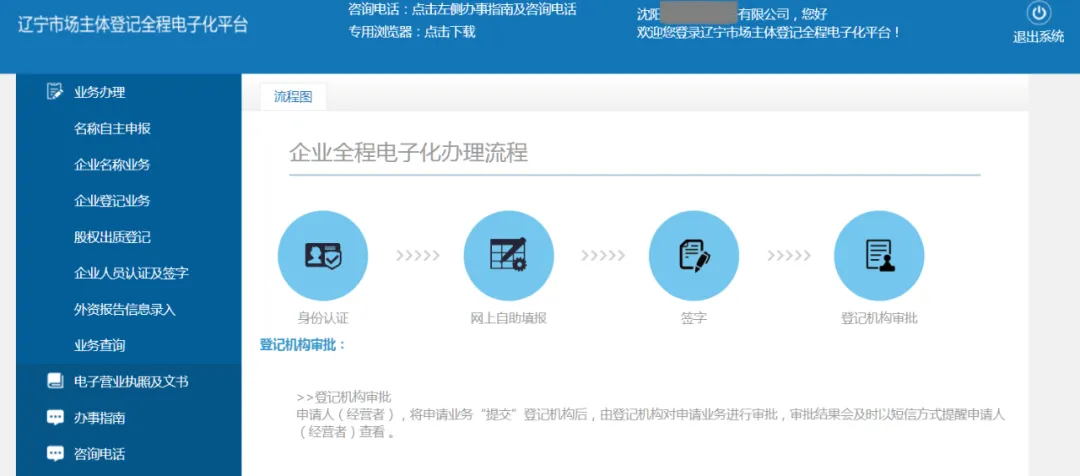The image size is (1080, 476).
Task: Click the 网上自助填报 step label
Action: 508,319
